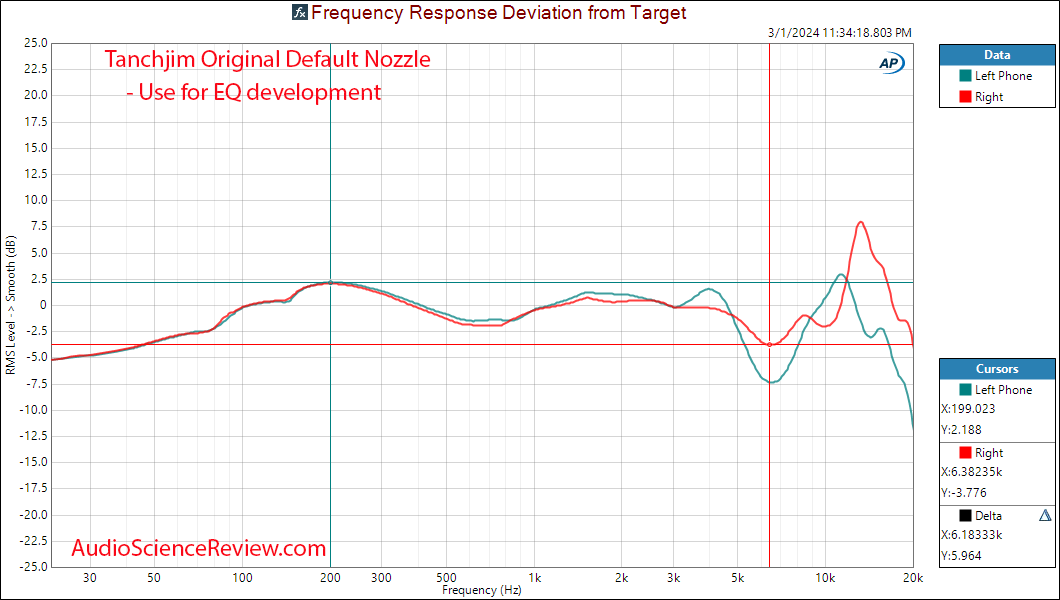The width and height of the screenshot is (1060, 600).
Task: Click the teal trace minimum near 6.5 kHz
Action: (771, 382)
